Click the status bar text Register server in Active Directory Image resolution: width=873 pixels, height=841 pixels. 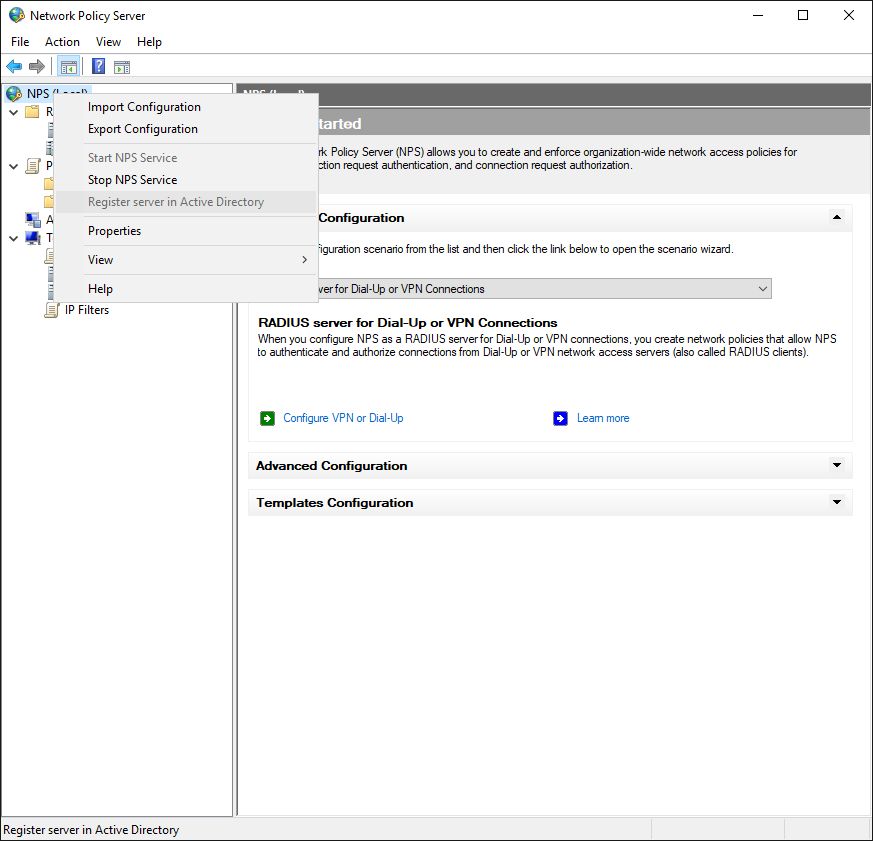[x=91, y=830]
